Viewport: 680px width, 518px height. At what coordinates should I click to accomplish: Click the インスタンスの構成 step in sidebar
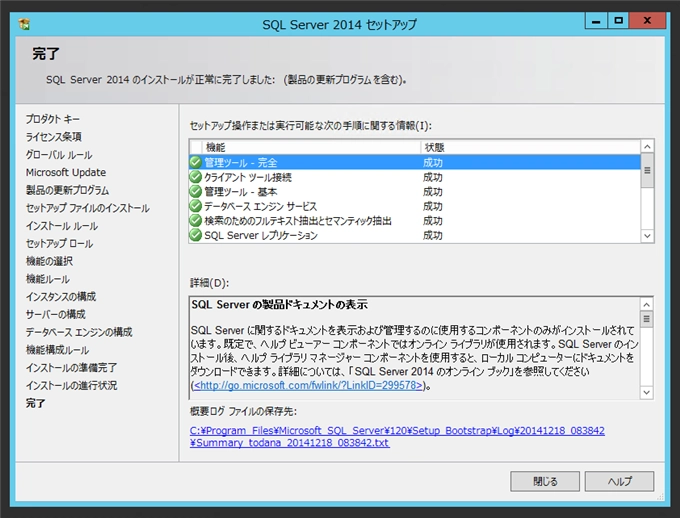pos(61,297)
